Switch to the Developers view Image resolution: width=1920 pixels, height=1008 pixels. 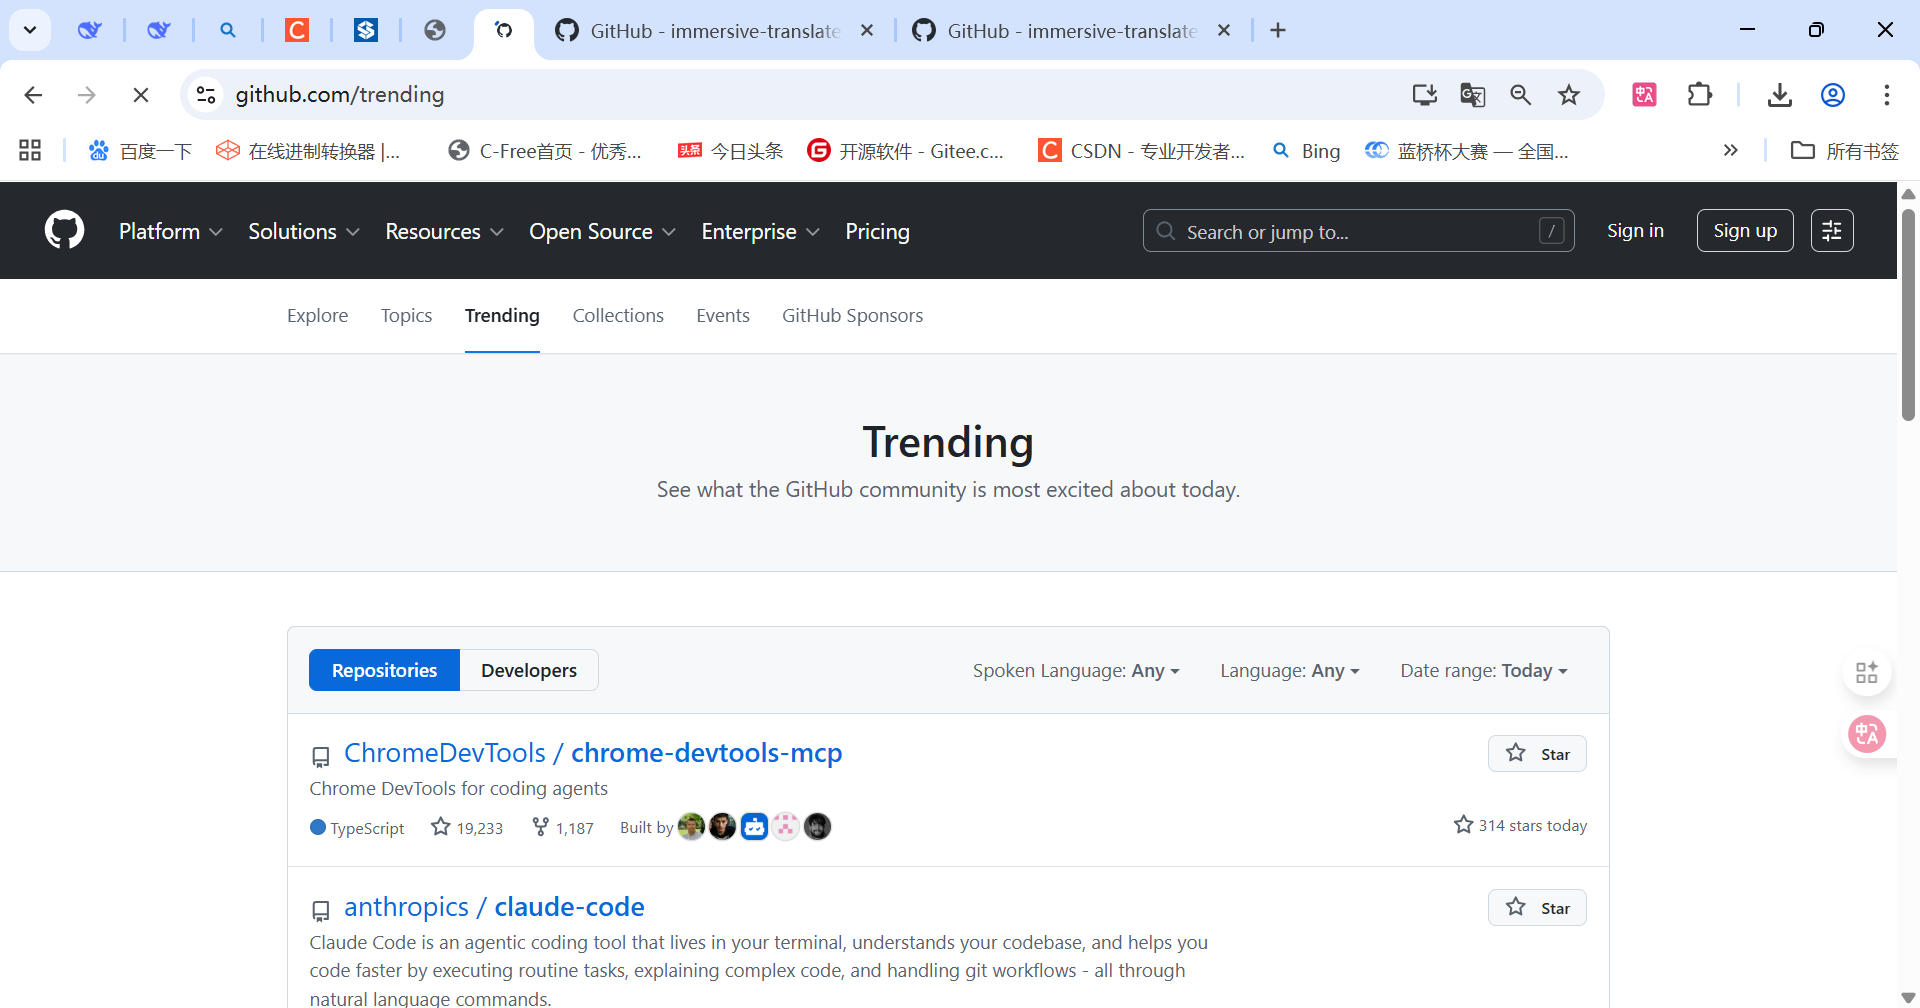(x=529, y=670)
